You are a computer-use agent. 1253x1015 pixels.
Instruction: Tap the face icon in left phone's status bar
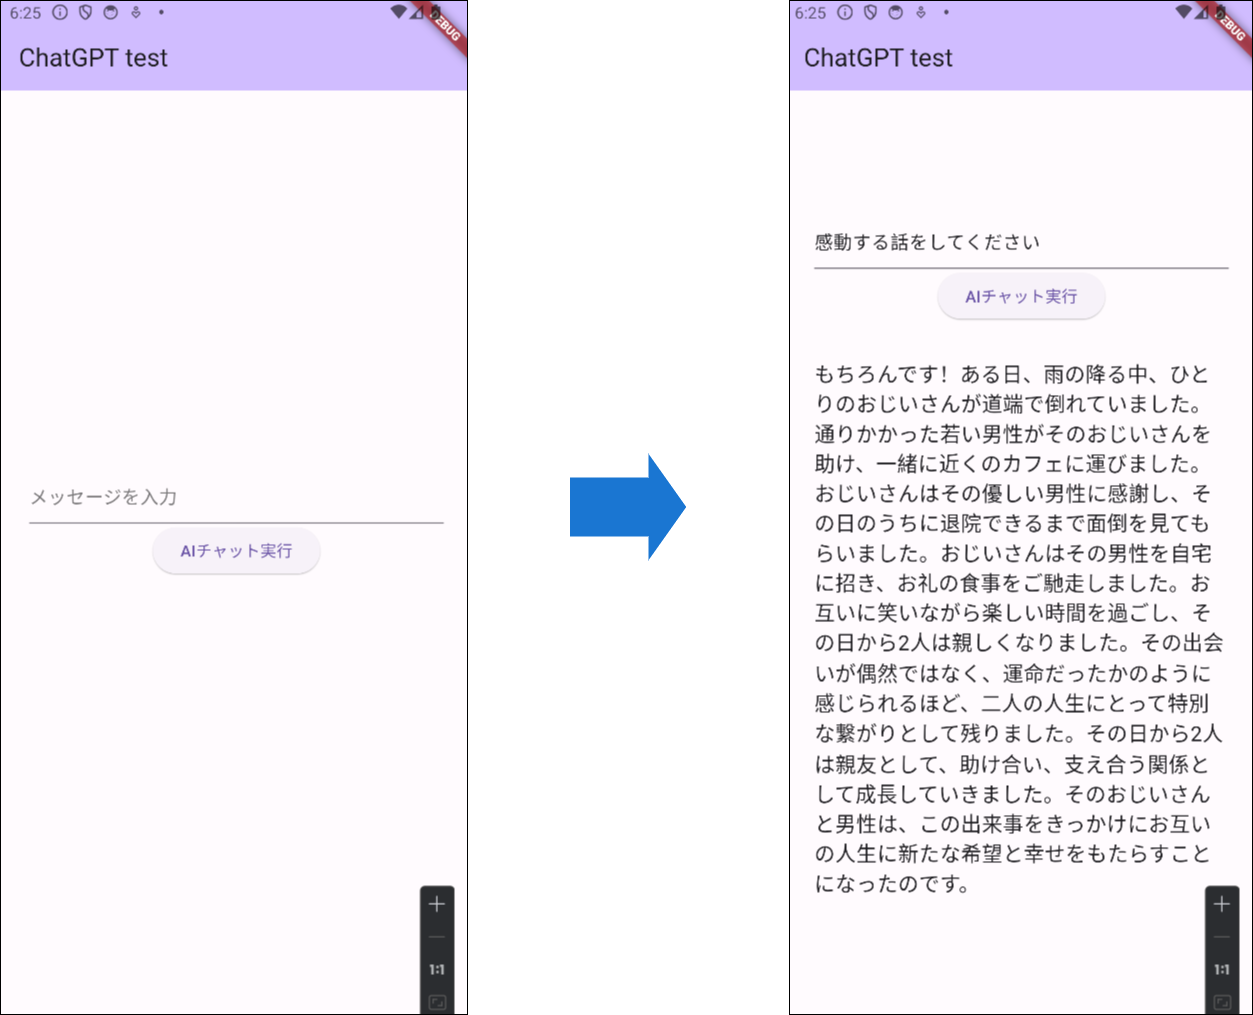point(111,13)
